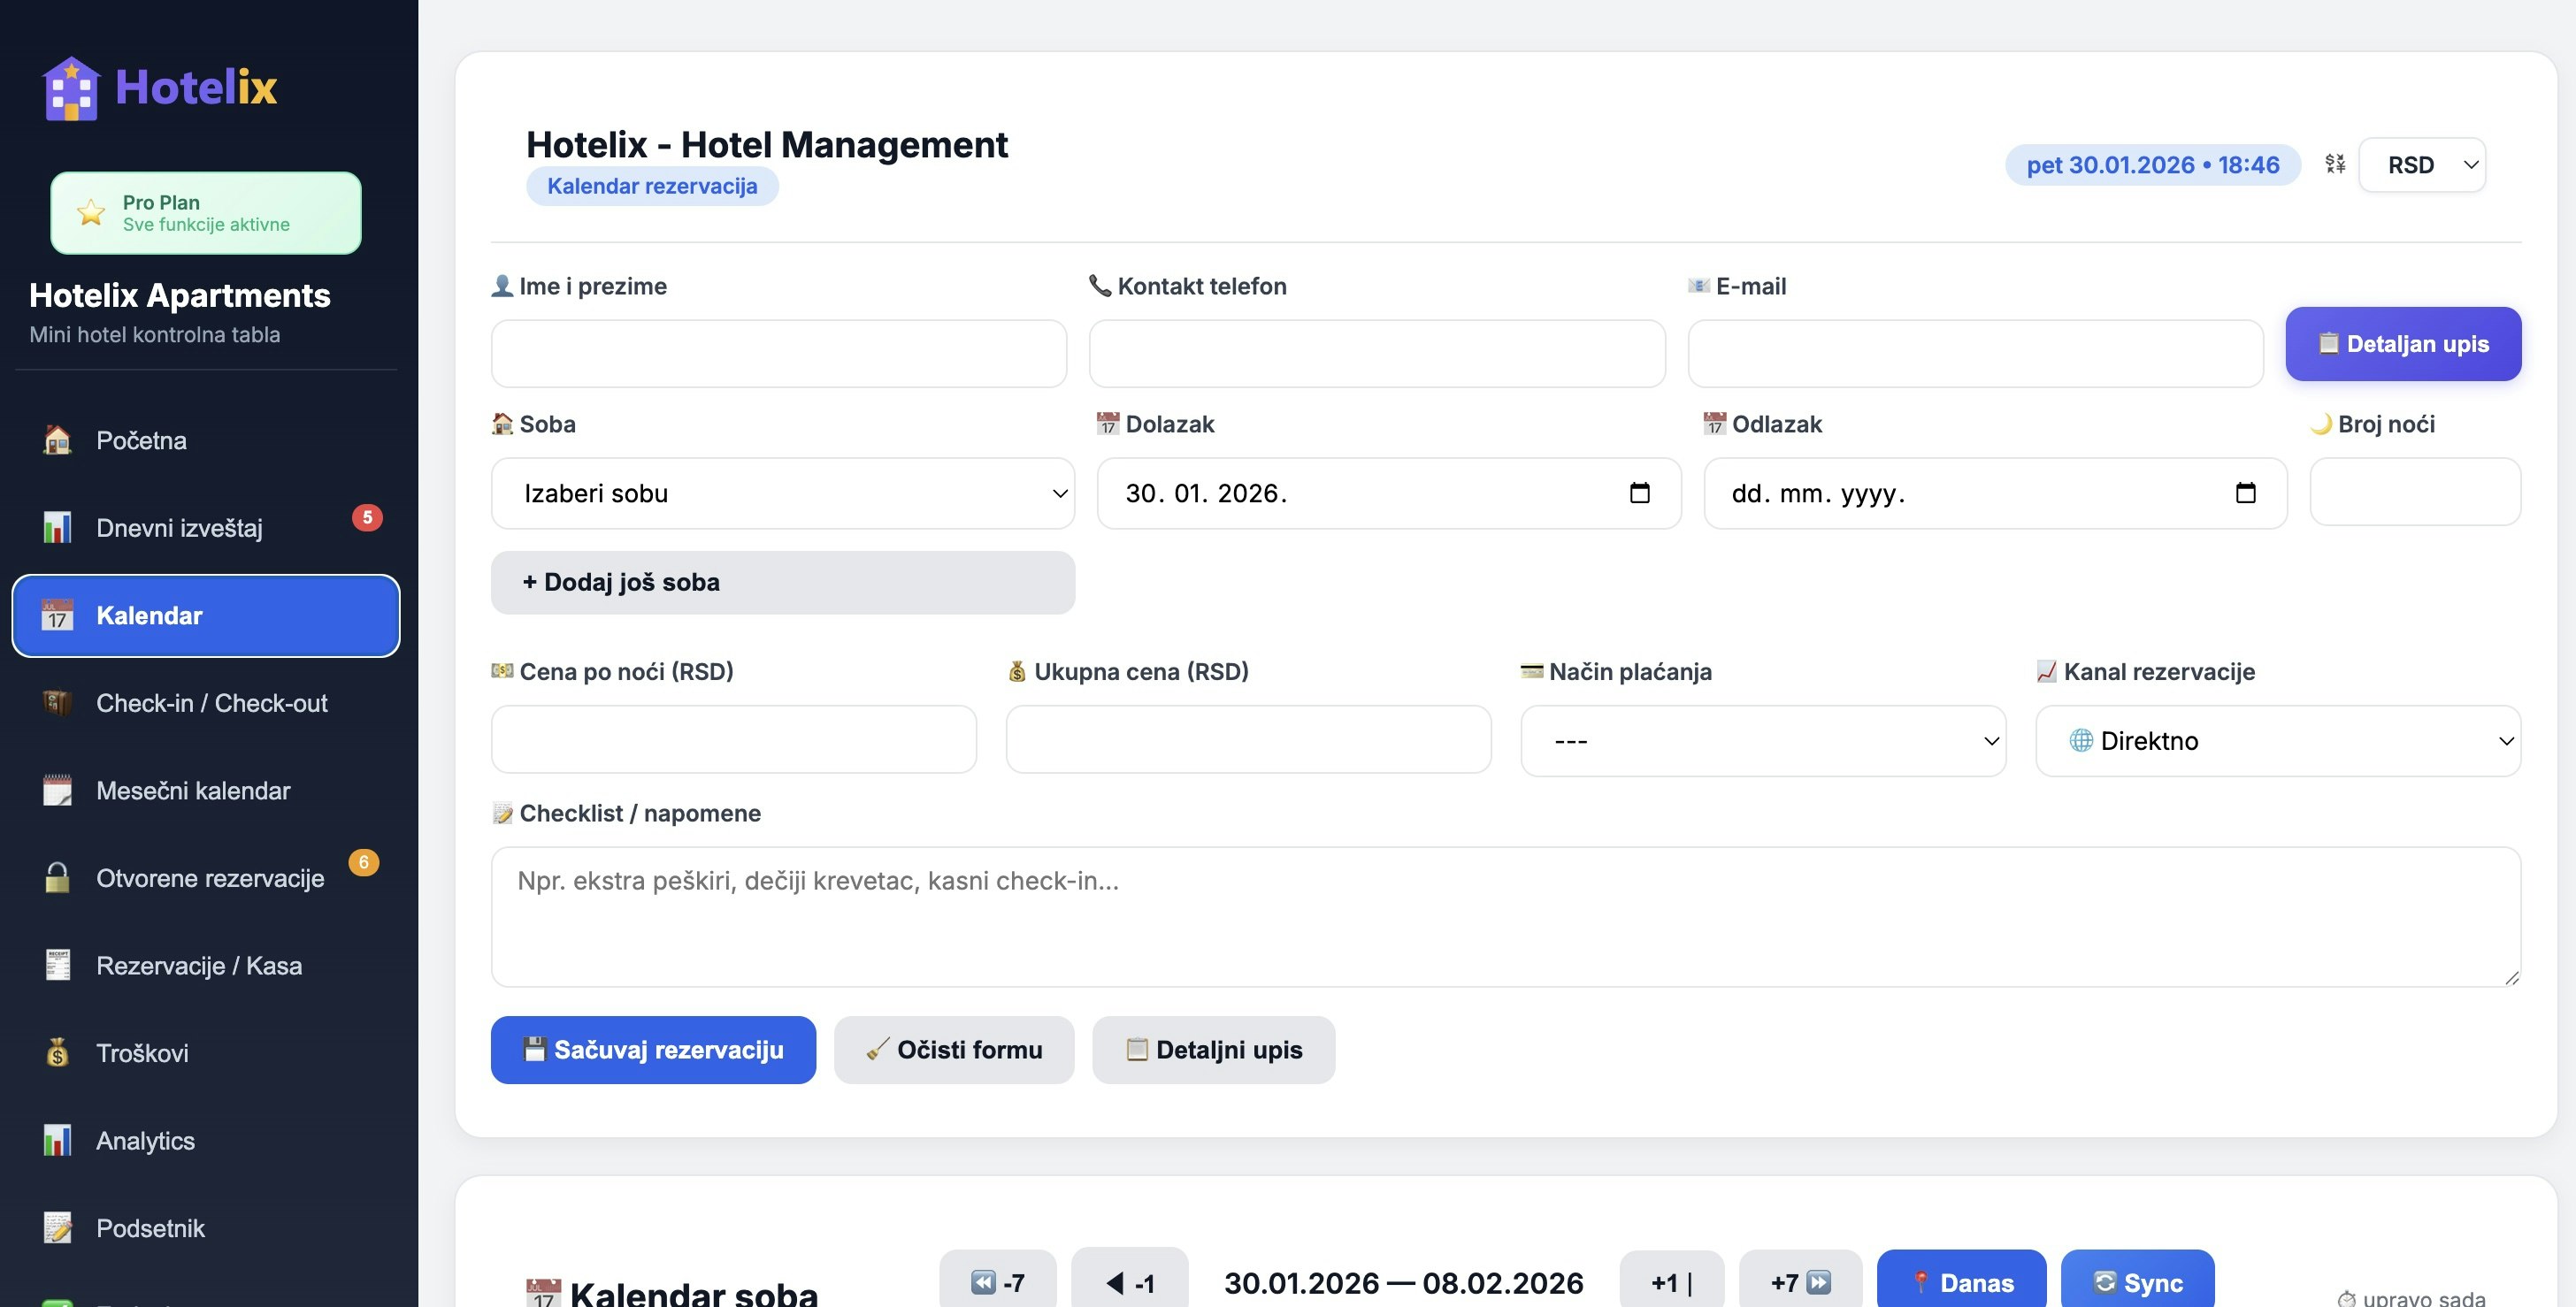Click the Hotelix building logo icon

coord(70,88)
